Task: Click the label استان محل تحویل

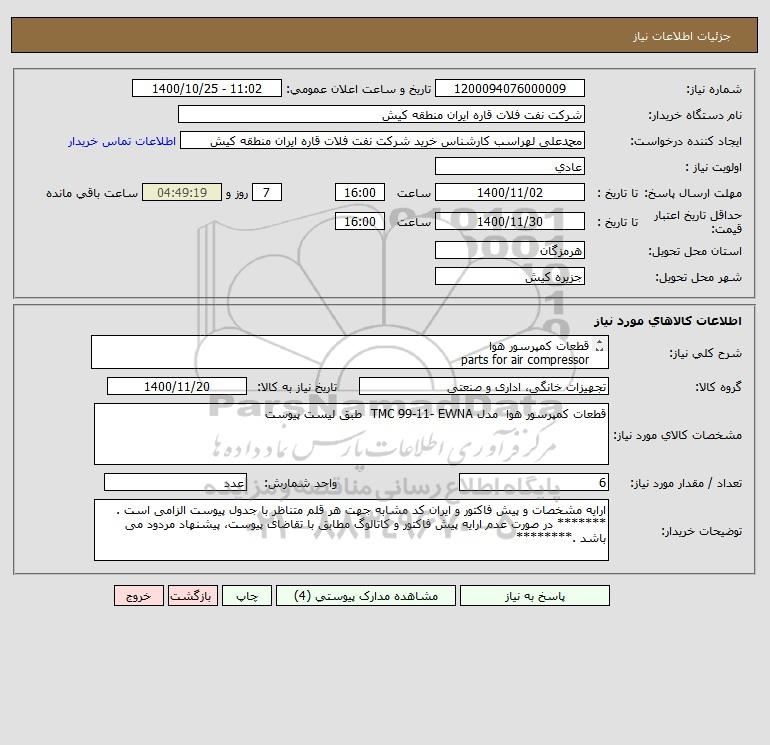Action: tap(695, 251)
